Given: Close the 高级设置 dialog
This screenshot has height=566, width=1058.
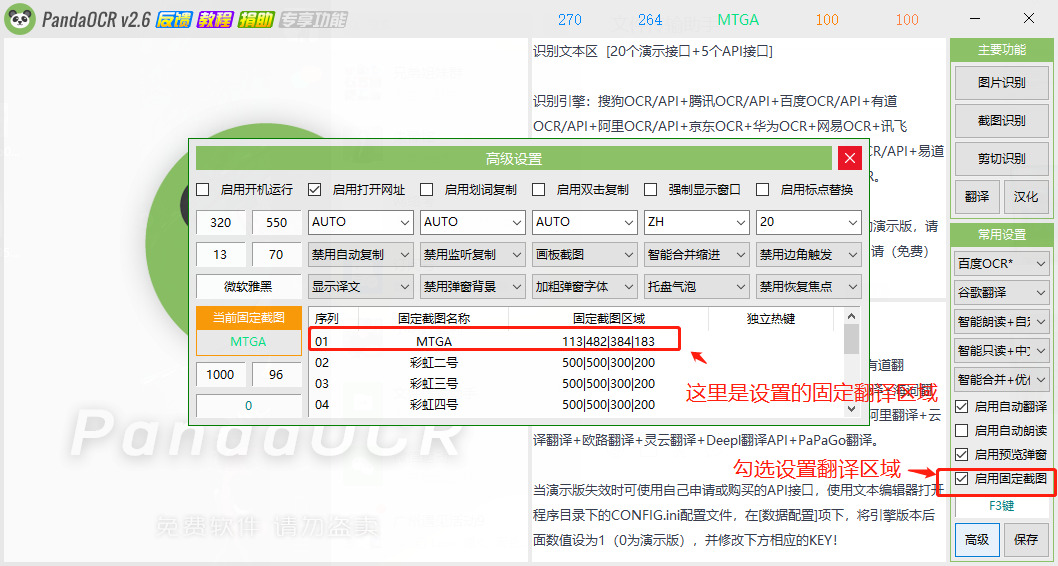Looking at the screenshot, I should click(849, 158).
